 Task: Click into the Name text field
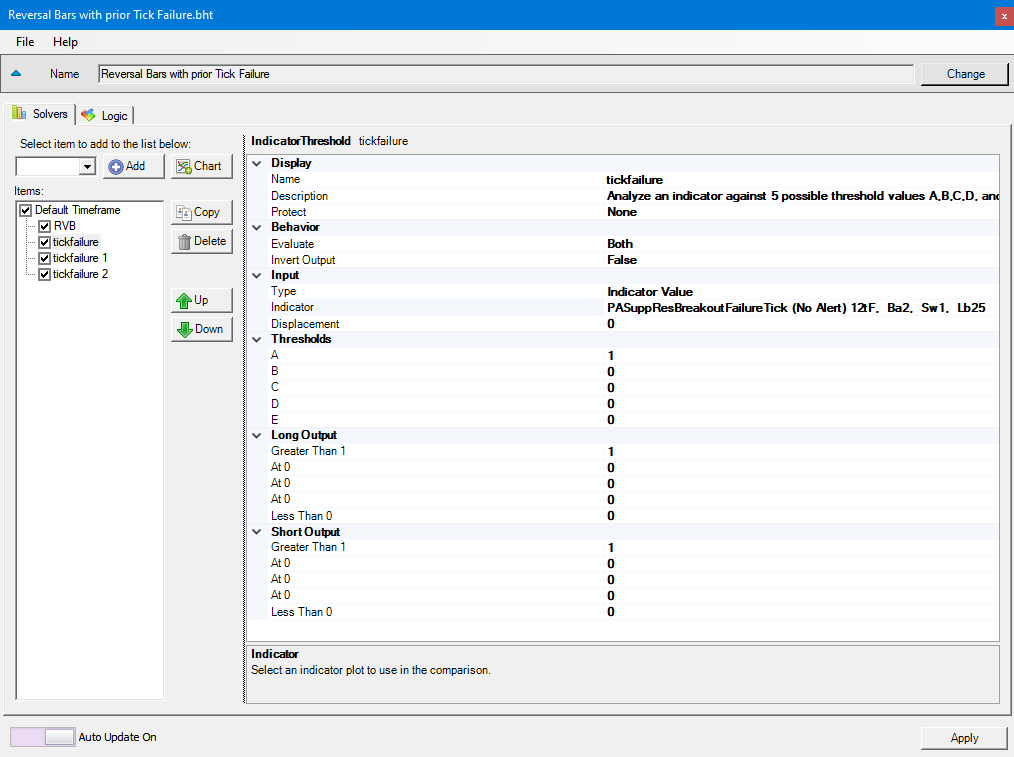point(506,74)
